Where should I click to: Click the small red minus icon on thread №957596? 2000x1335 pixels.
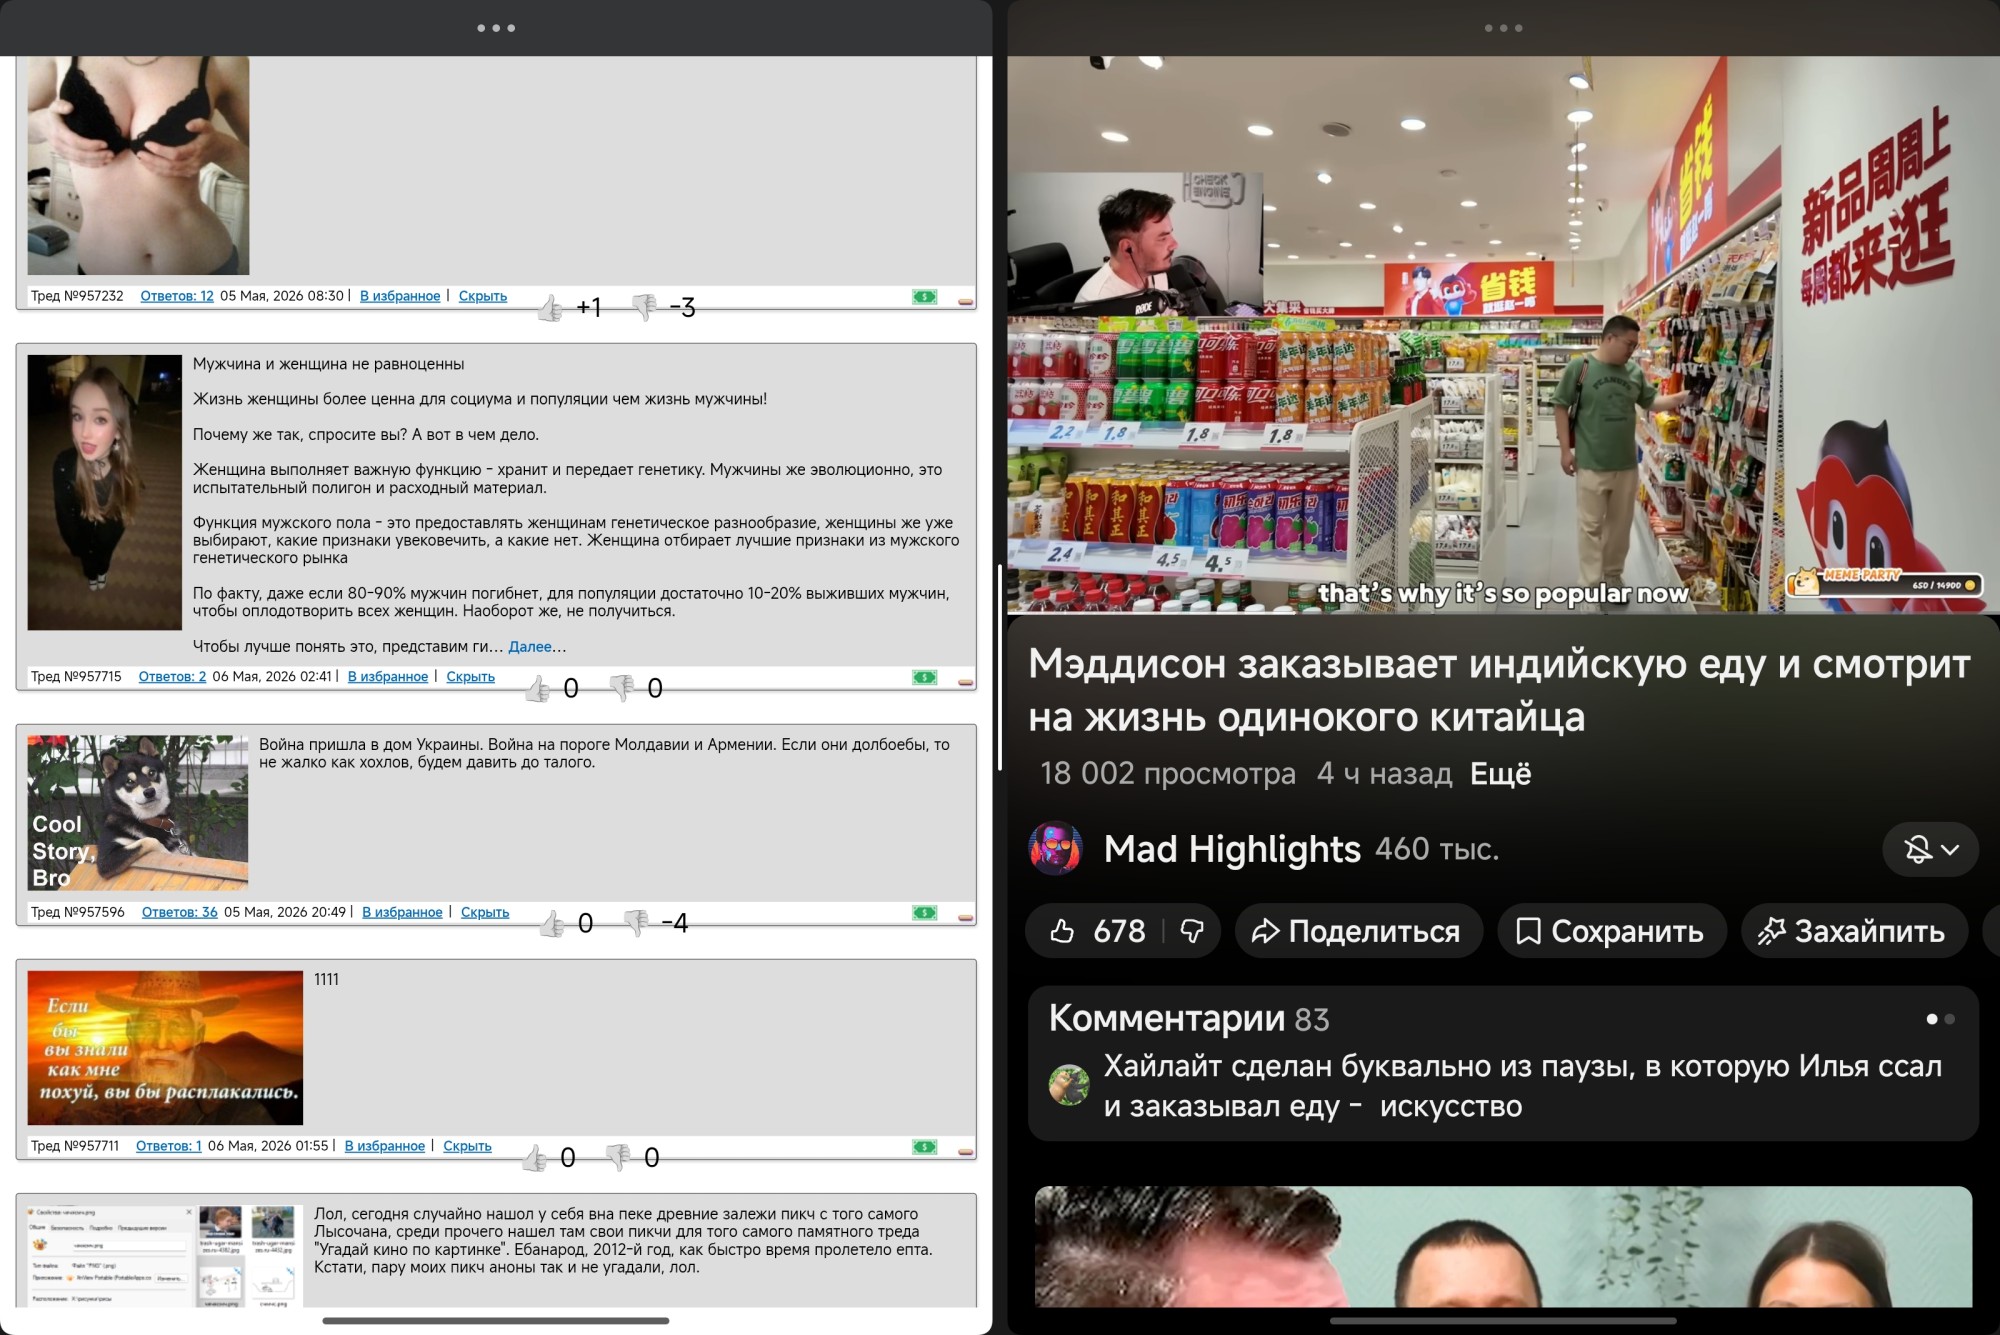click(965, 917)
